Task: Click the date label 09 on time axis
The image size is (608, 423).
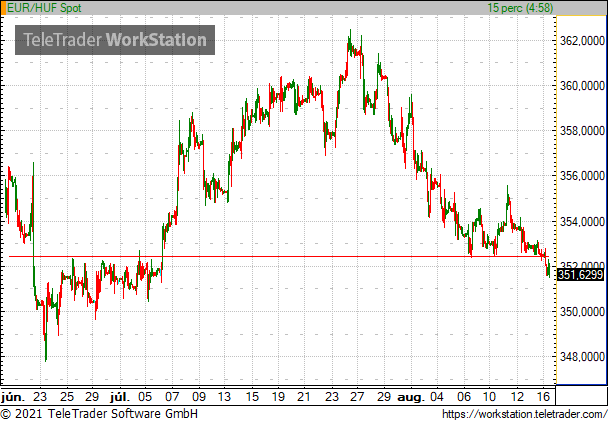Action: point(199,397)
